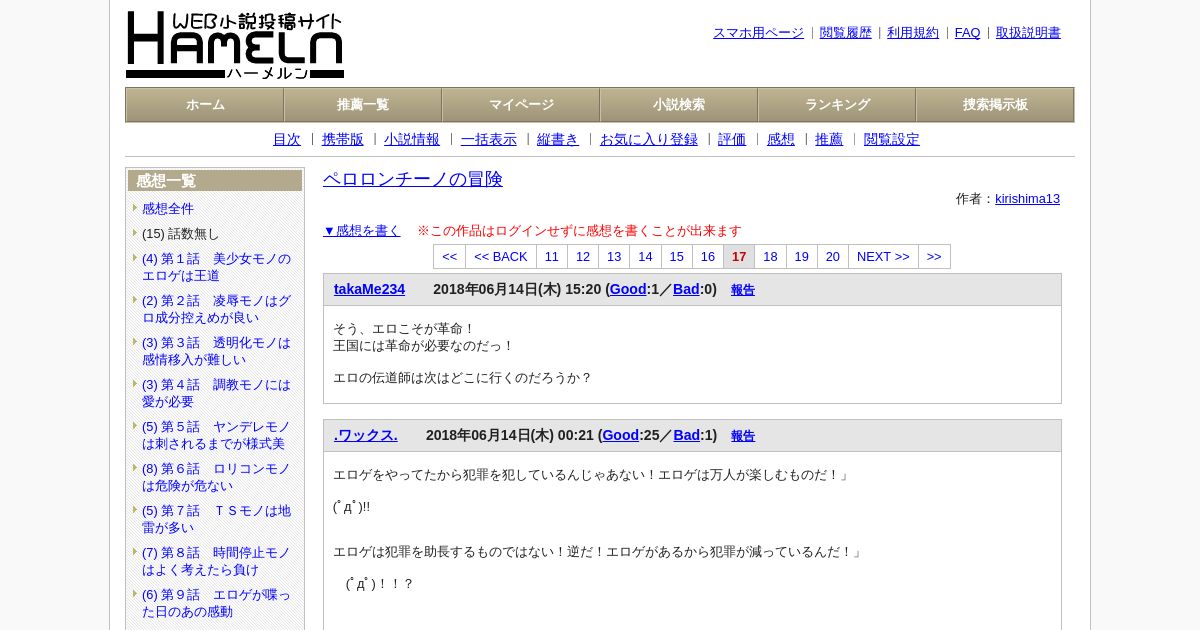Viewport: 1200px width, 630px height.
Task: Open the ランキング navigation tab
Action: 837,105
